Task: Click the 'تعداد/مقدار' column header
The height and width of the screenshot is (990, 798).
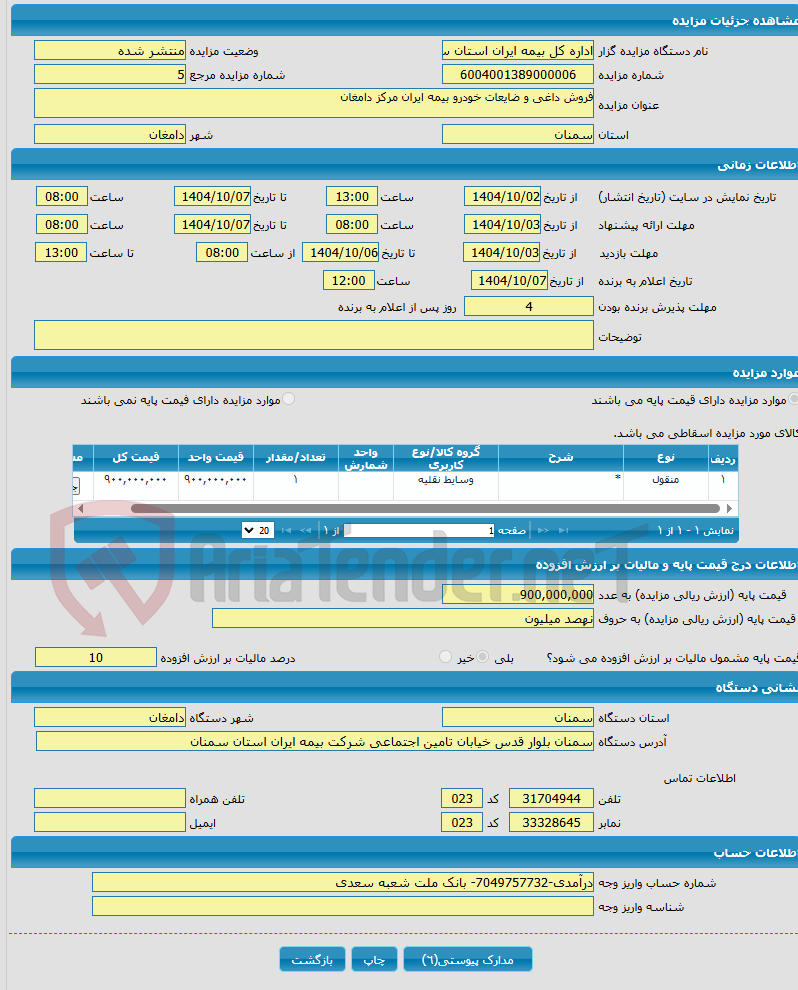Action: pos(295,458)
